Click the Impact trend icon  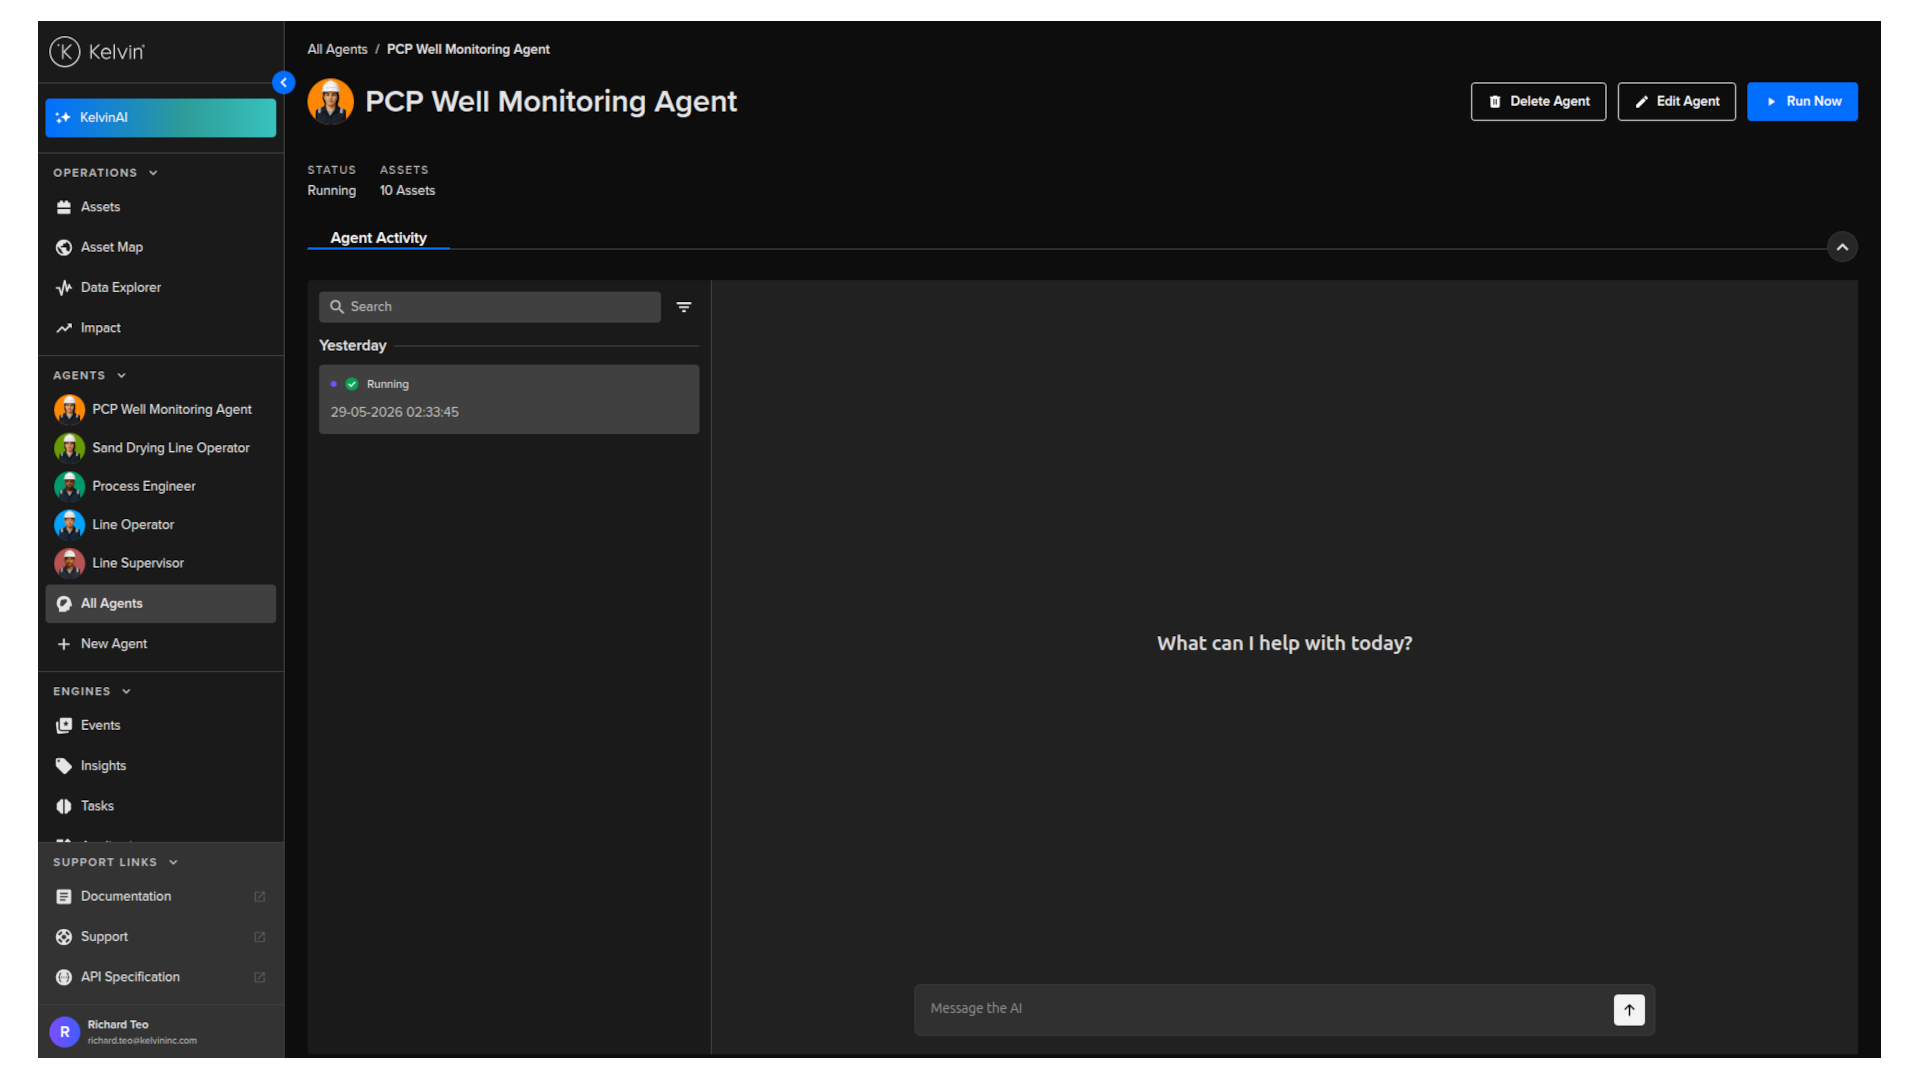64,328
